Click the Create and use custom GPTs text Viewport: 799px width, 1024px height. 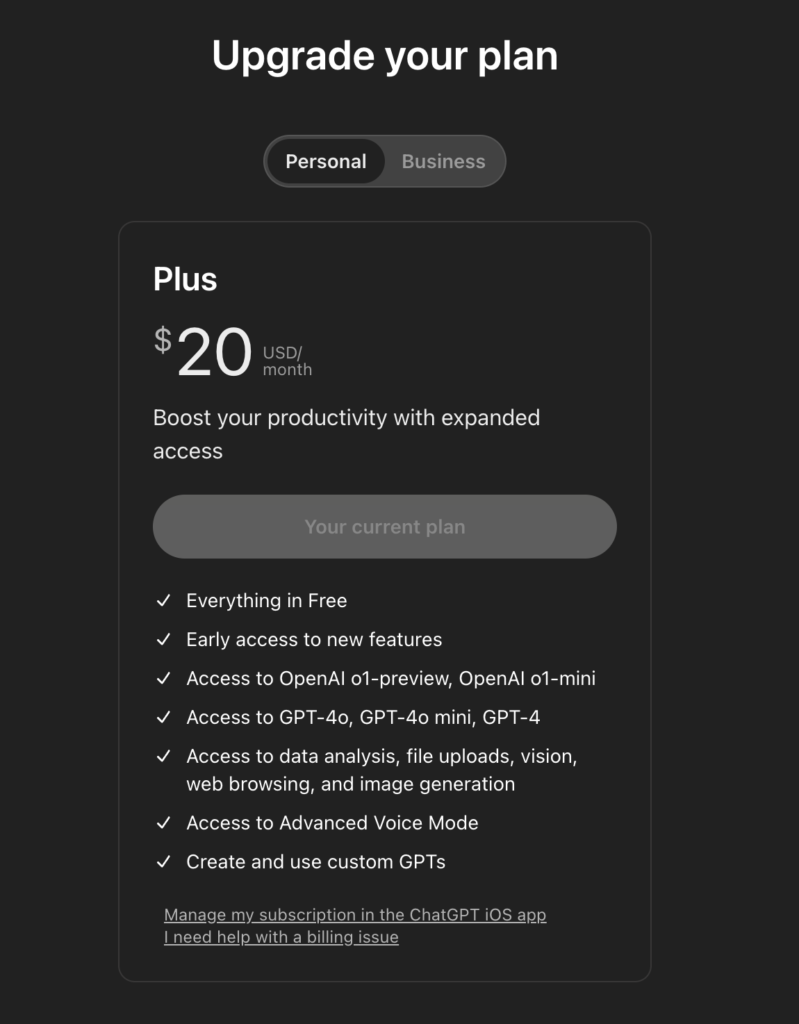[x=315, y=862]
